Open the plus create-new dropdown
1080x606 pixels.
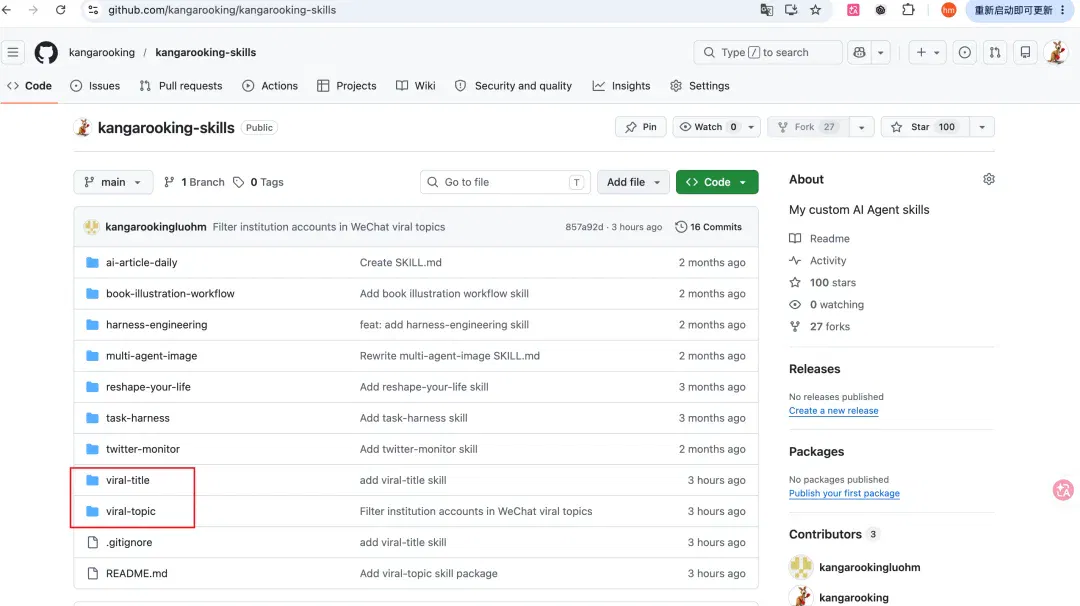coord(927,52)
